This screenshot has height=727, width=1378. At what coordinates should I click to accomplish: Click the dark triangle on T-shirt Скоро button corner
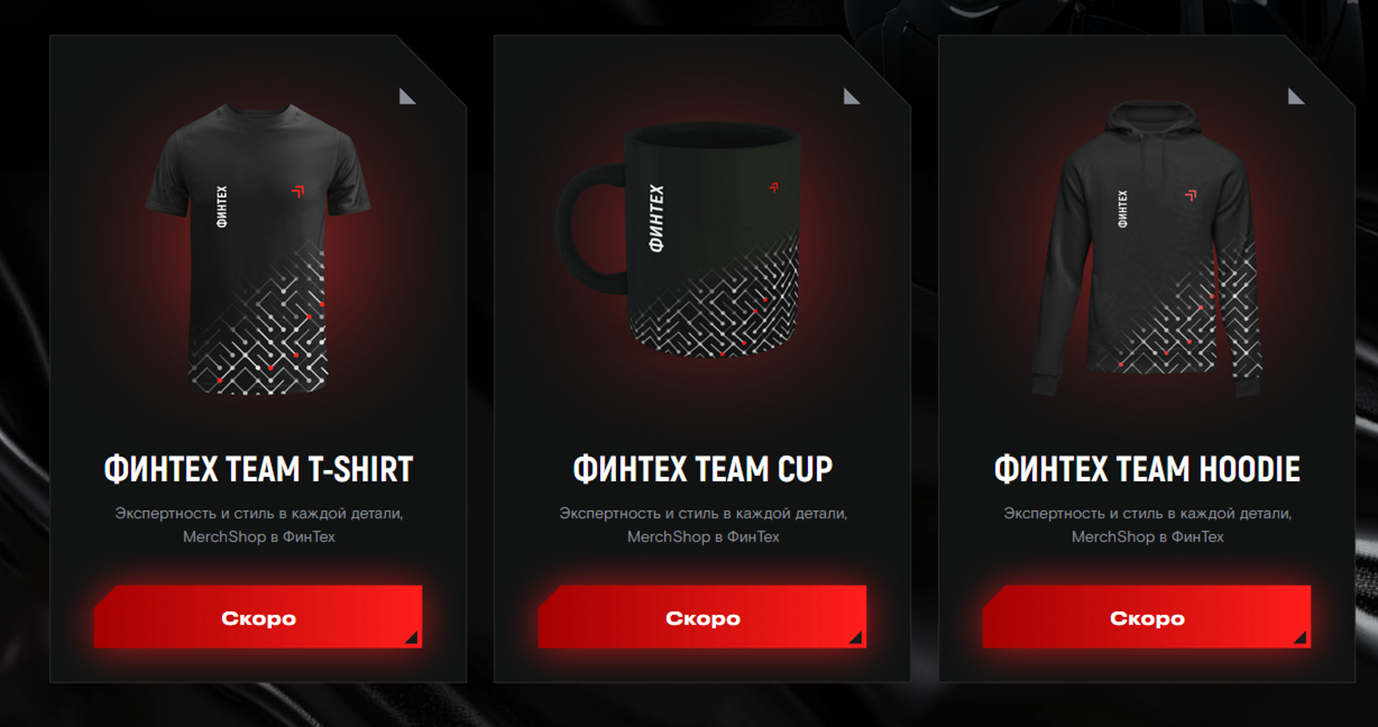(413, 637)
